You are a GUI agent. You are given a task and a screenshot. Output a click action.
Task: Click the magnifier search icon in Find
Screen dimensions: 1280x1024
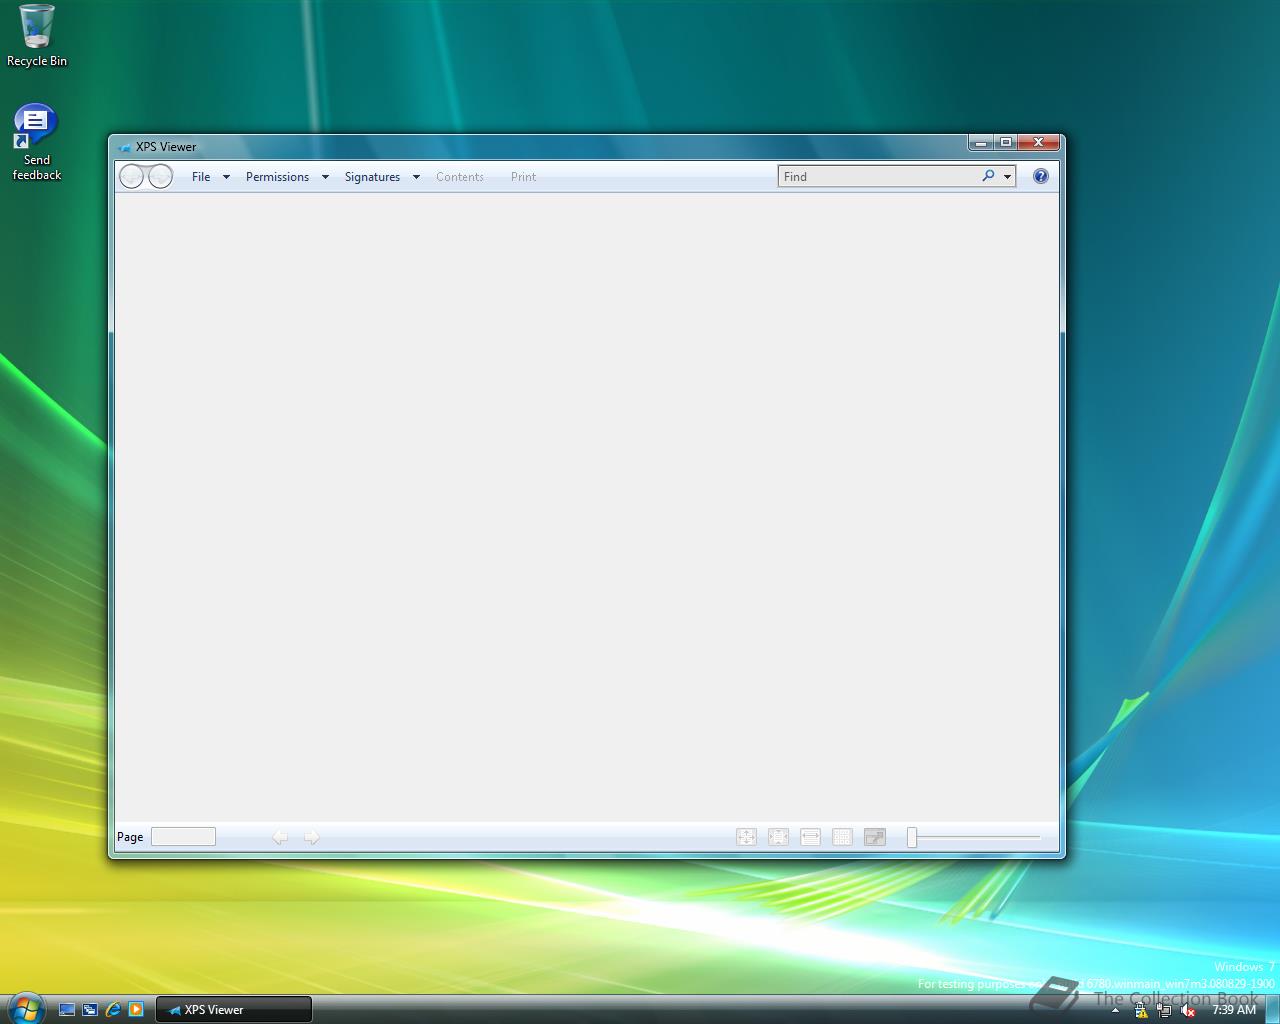[x=988, y=176]
